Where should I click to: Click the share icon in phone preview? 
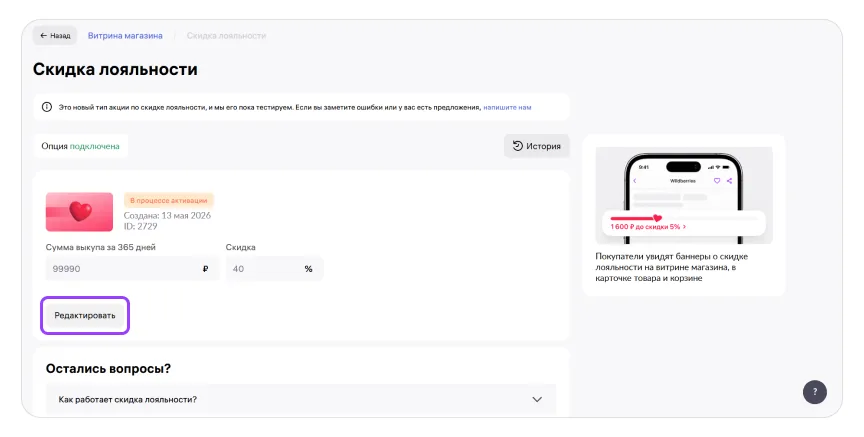click(x=729, y=181)
